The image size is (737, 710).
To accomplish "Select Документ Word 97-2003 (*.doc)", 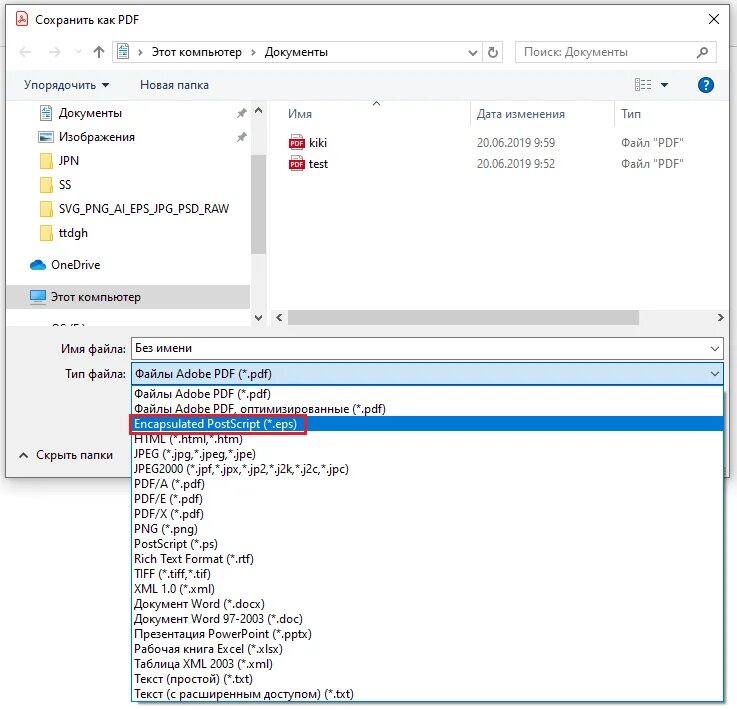I will (427, 619).
